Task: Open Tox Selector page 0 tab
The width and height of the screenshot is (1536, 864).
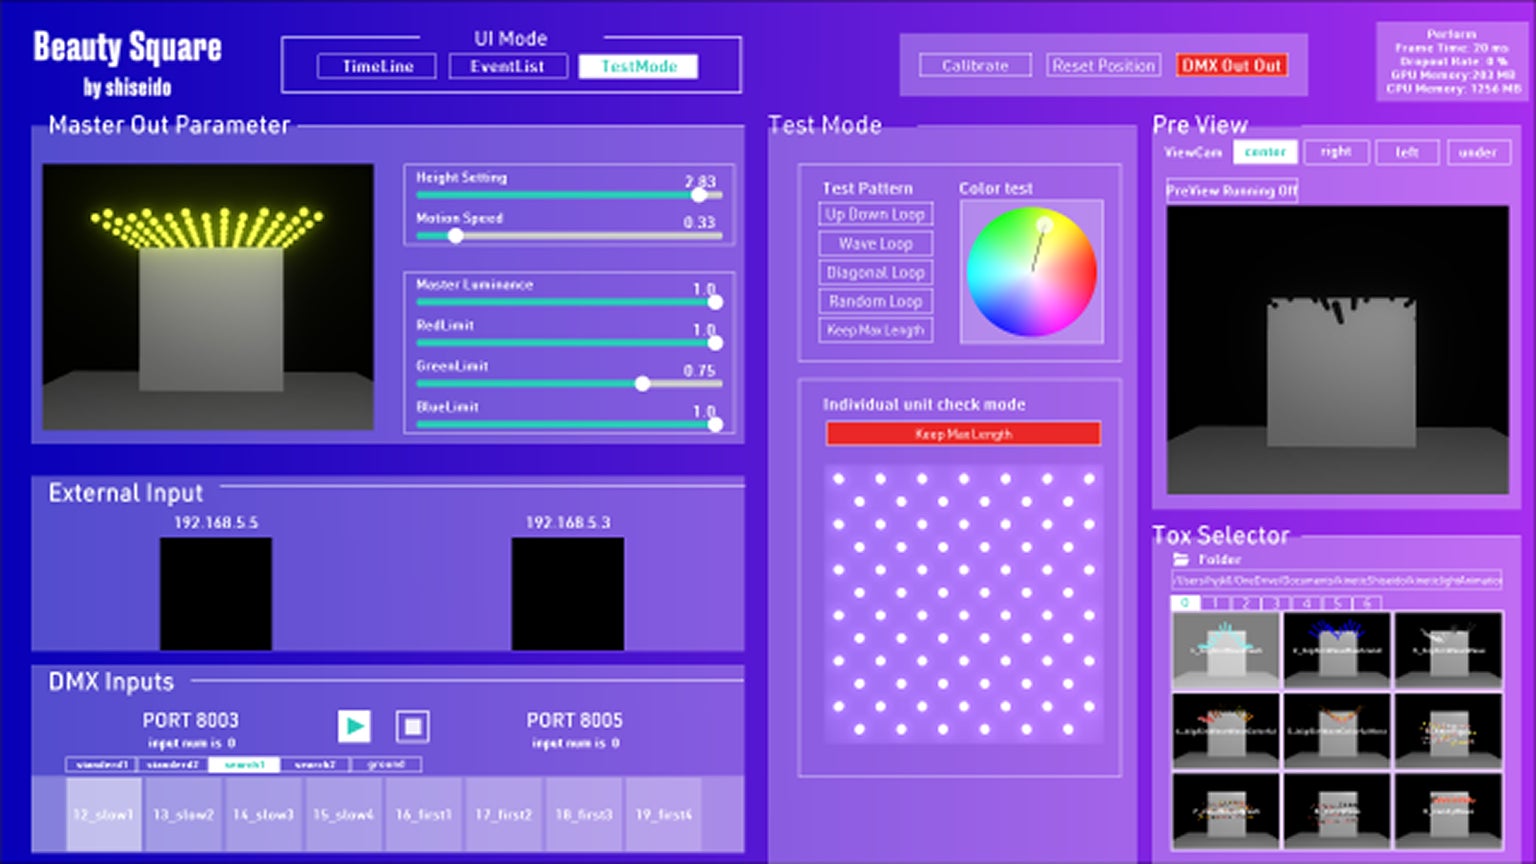Action: click(x=1185, y=603)
